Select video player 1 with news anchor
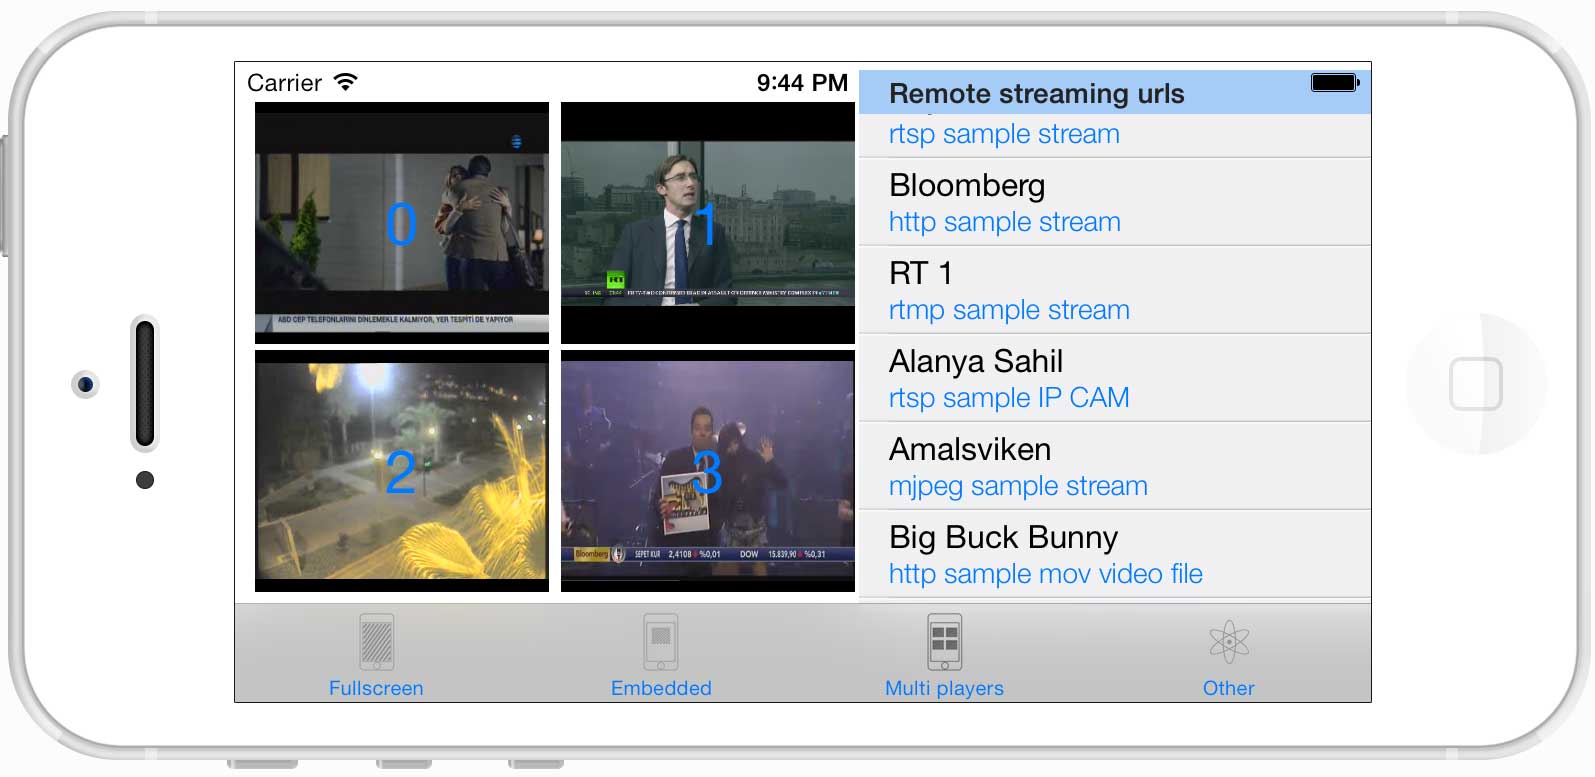The image size is (1595, 777). (708, 223)
